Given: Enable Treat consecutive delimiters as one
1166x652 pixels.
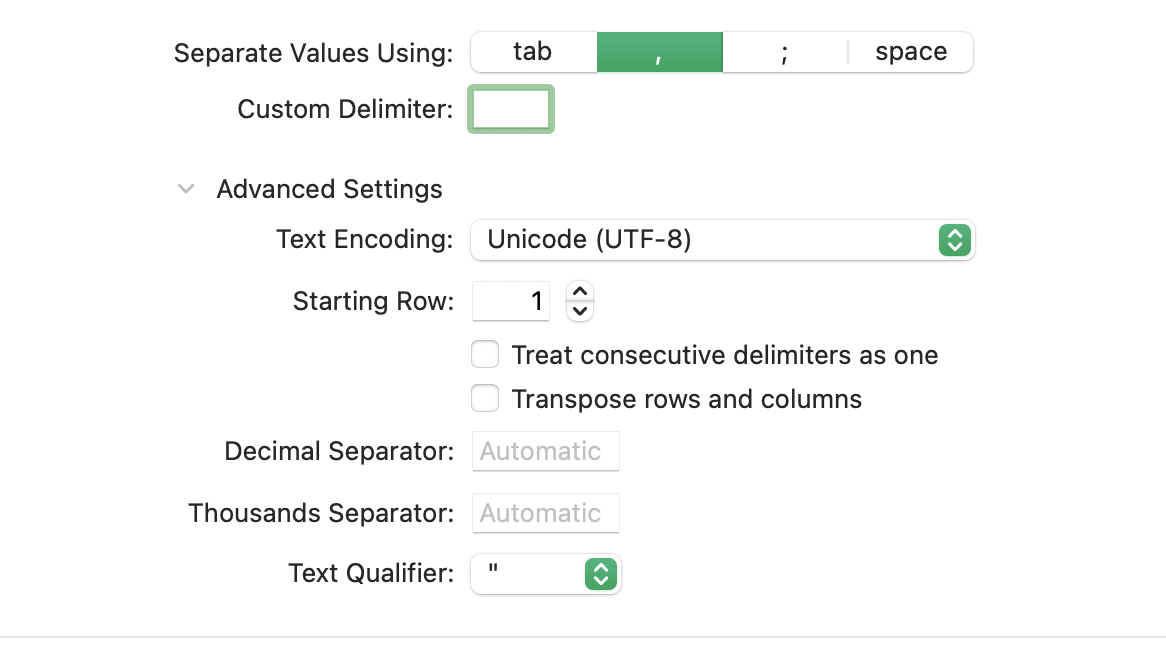Looking at the screenshot, I should tap(485, 355).
